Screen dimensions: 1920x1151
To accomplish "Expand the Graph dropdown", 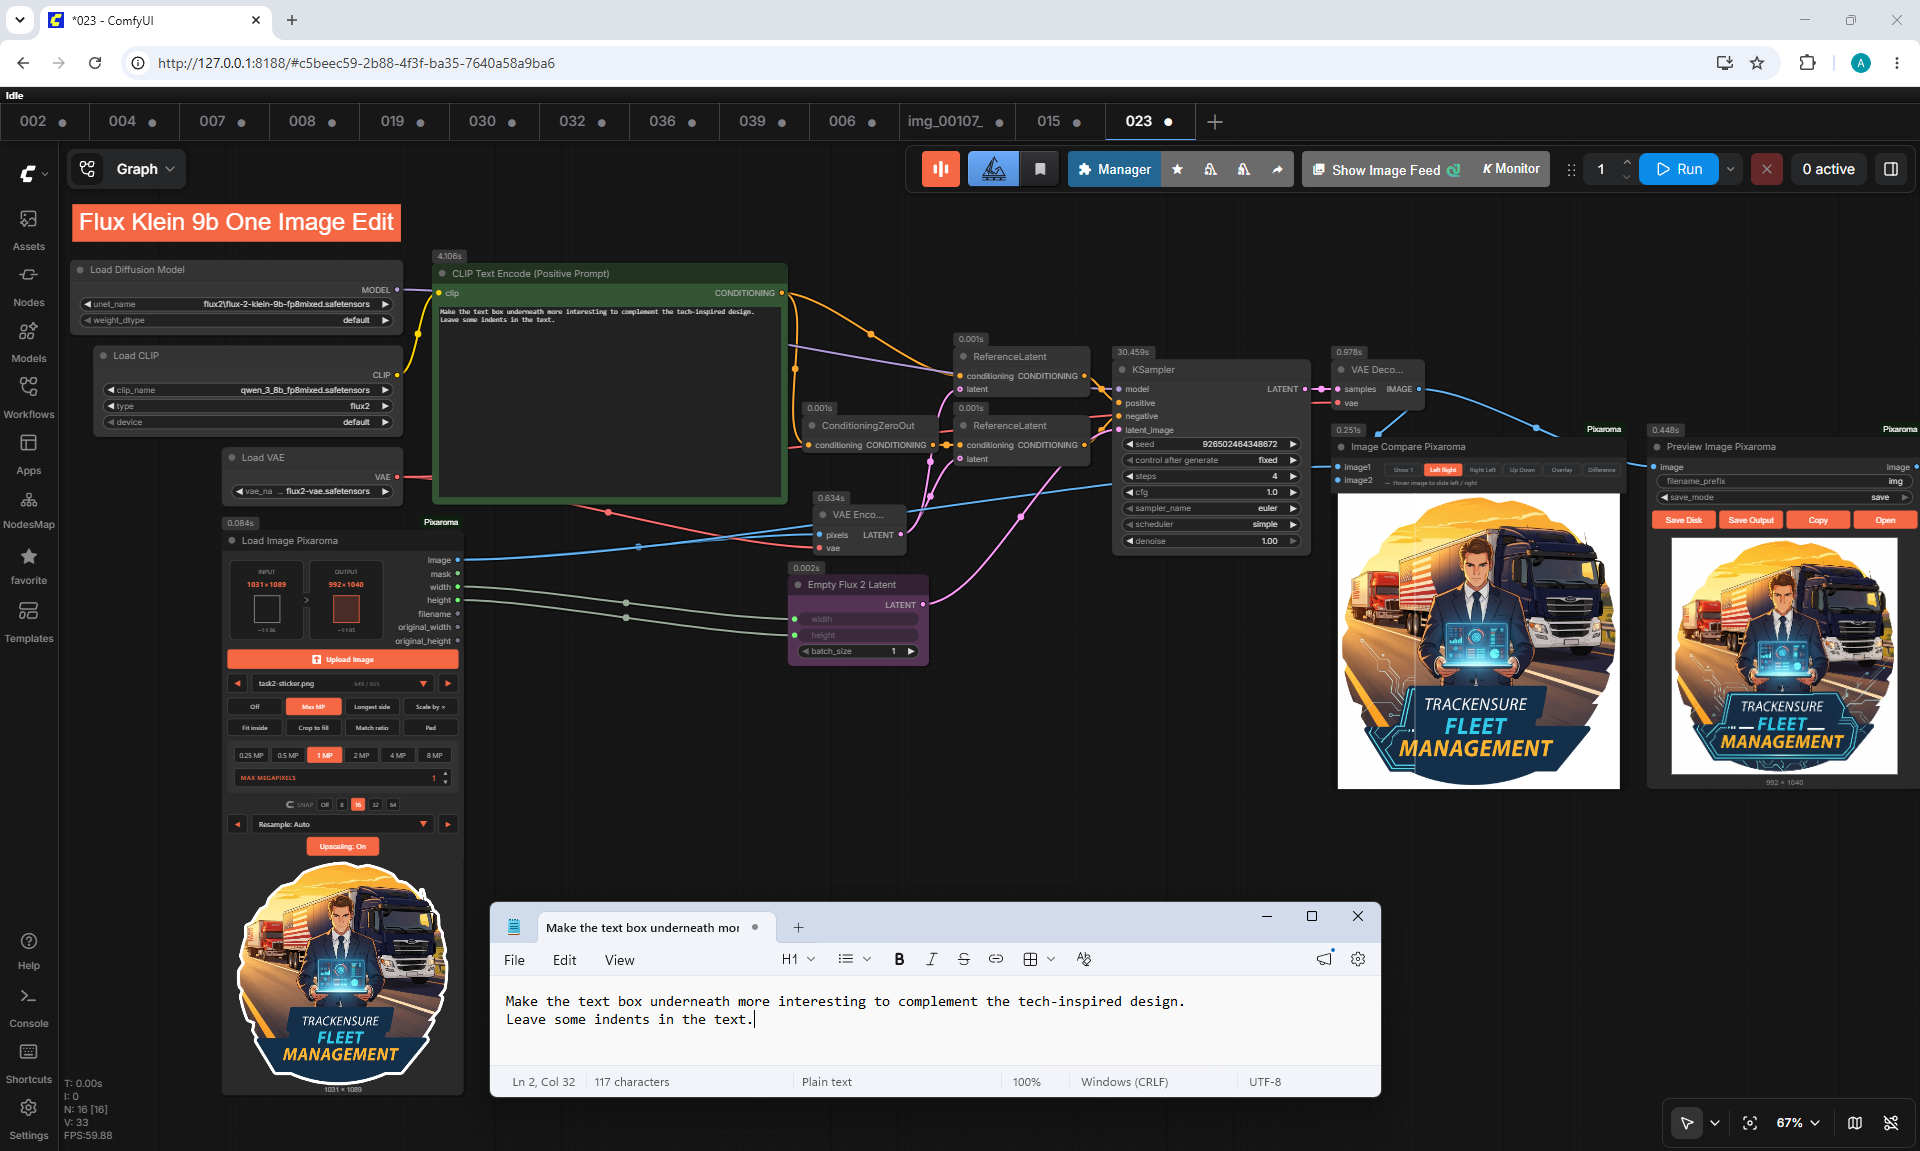I will point(147,169).
